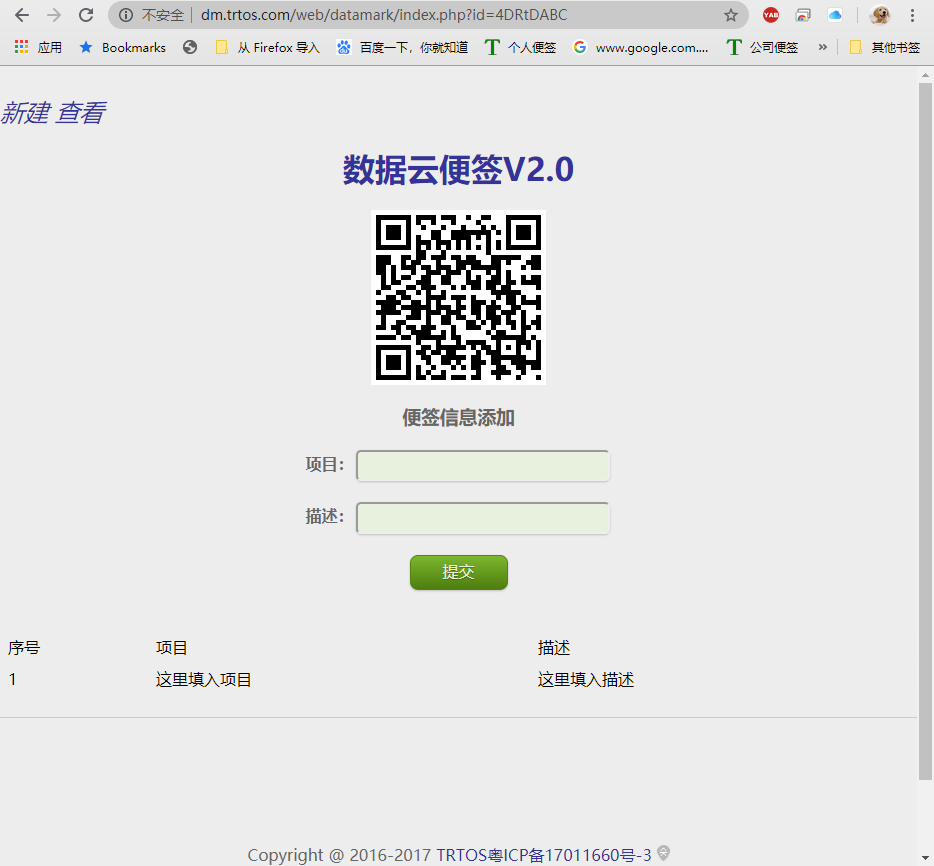
Task: Open Chrome three-dot menu
Action: (913, 15)
